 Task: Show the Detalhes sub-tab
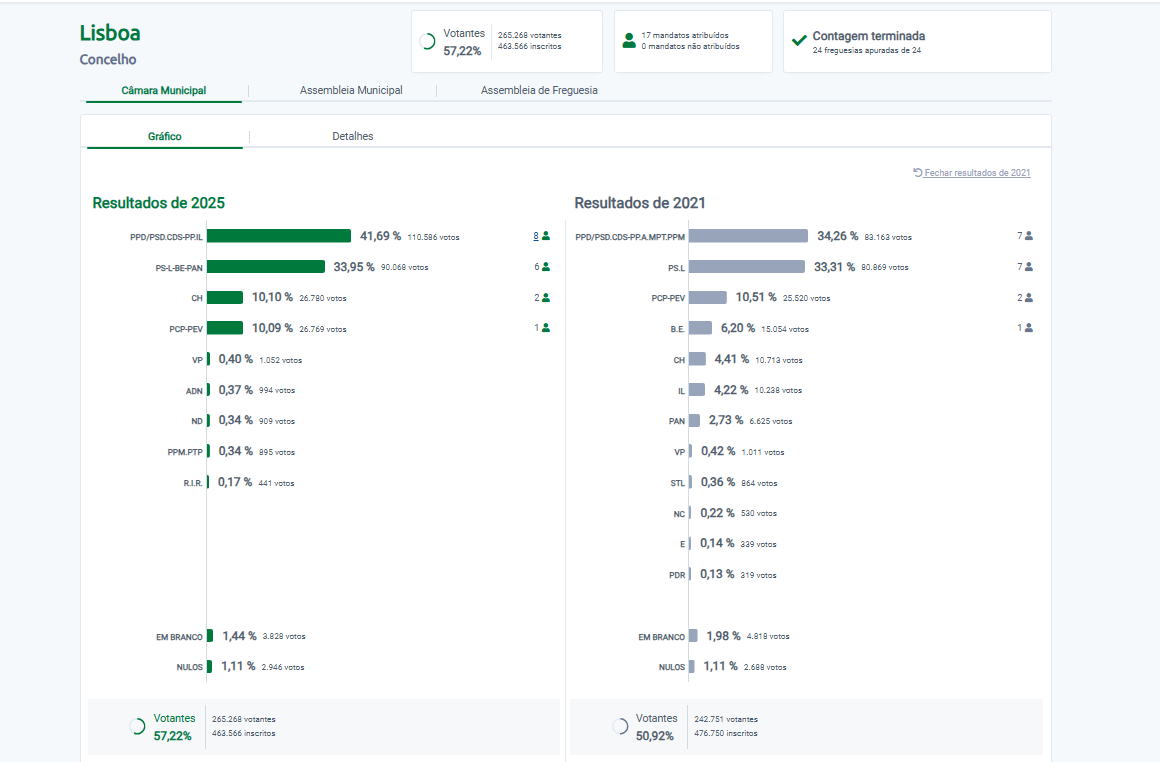pyautogui.click(x=353, y=136)
